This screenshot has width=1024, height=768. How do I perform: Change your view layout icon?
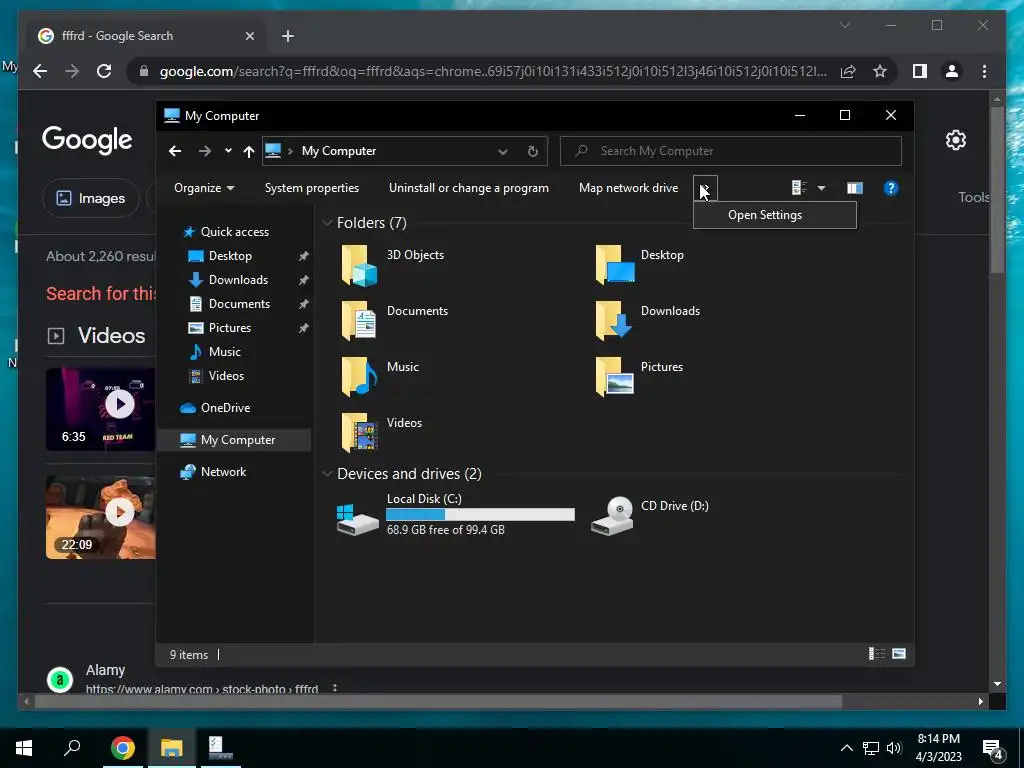pos(799,188)
